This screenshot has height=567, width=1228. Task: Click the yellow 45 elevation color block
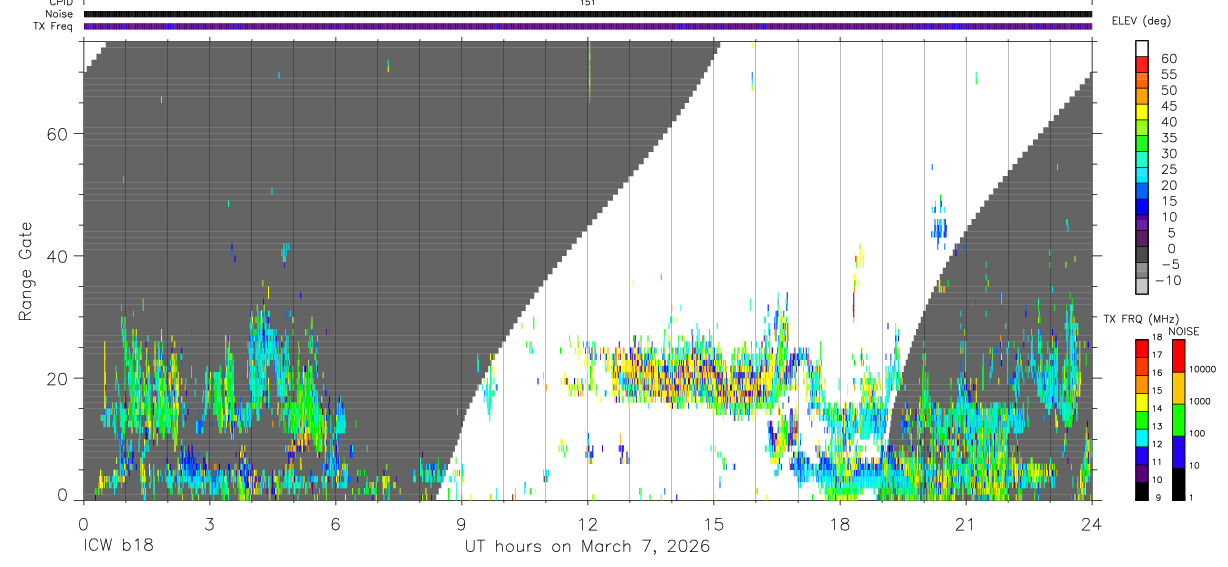tap(1142, 112)
